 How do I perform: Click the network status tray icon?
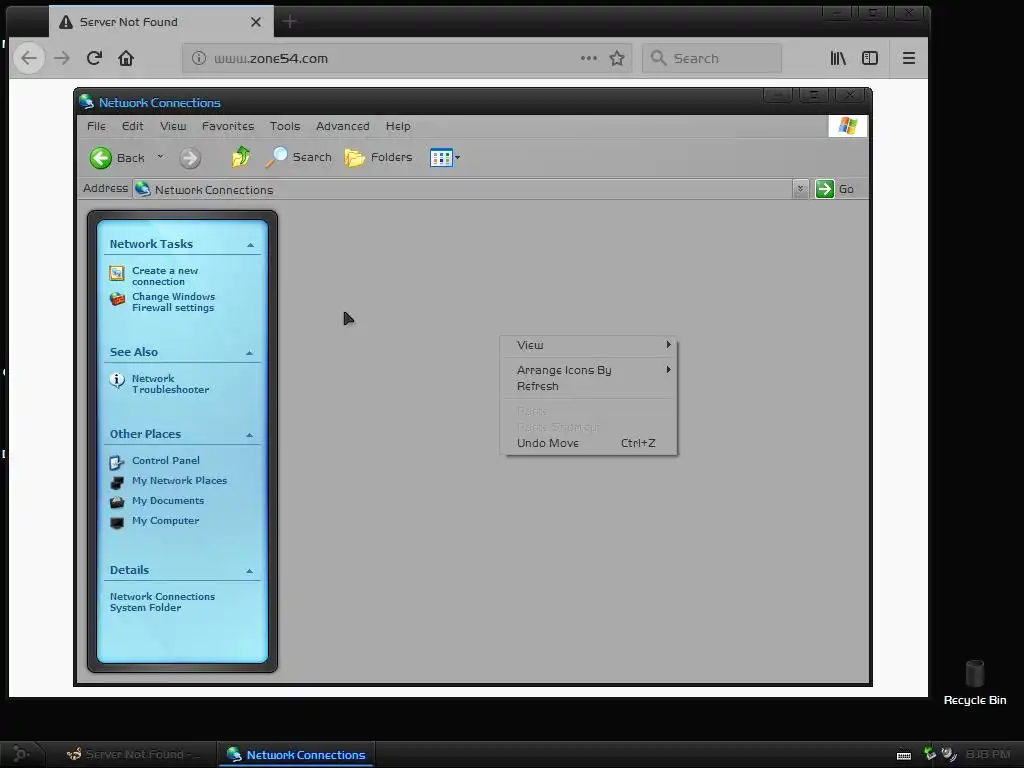[x=930, y=754]
